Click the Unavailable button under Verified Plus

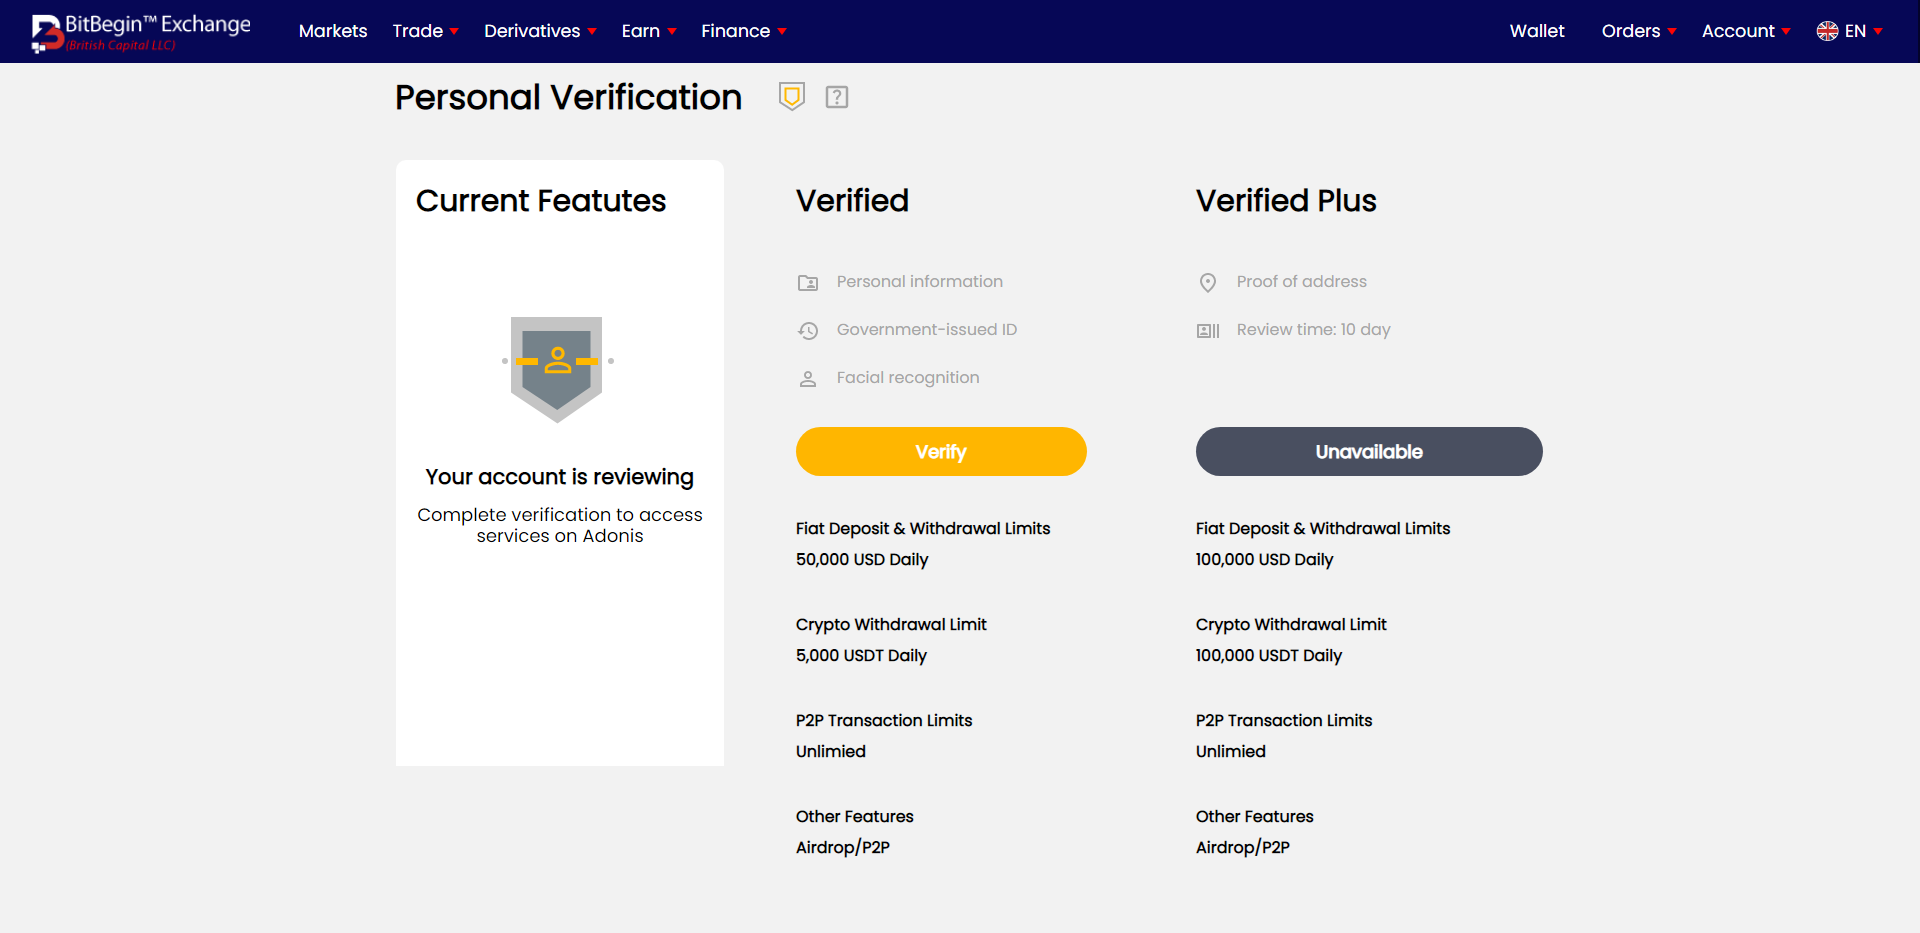(1369, 452)
